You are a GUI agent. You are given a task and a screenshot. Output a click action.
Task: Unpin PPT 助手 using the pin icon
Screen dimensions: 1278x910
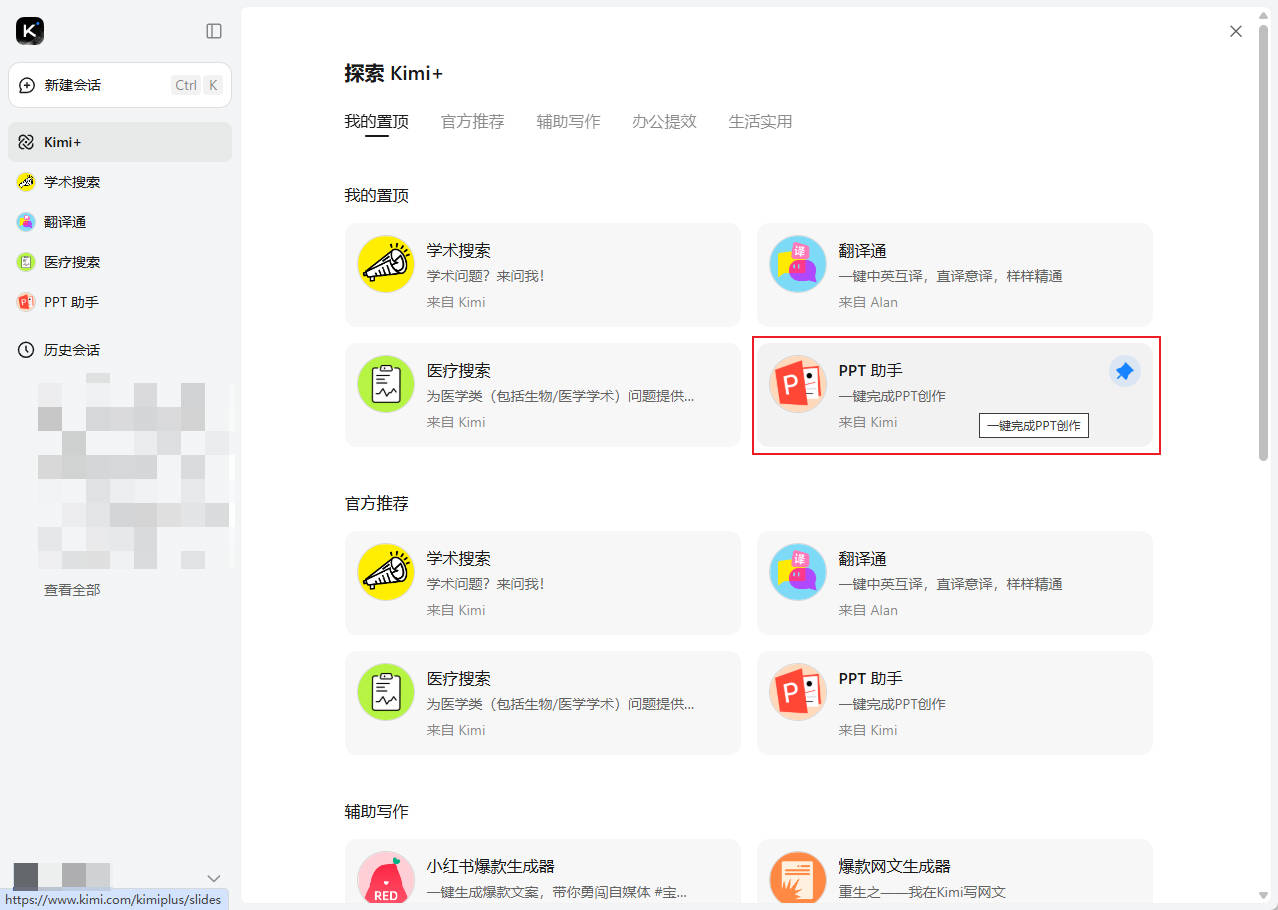[1125, 371]
